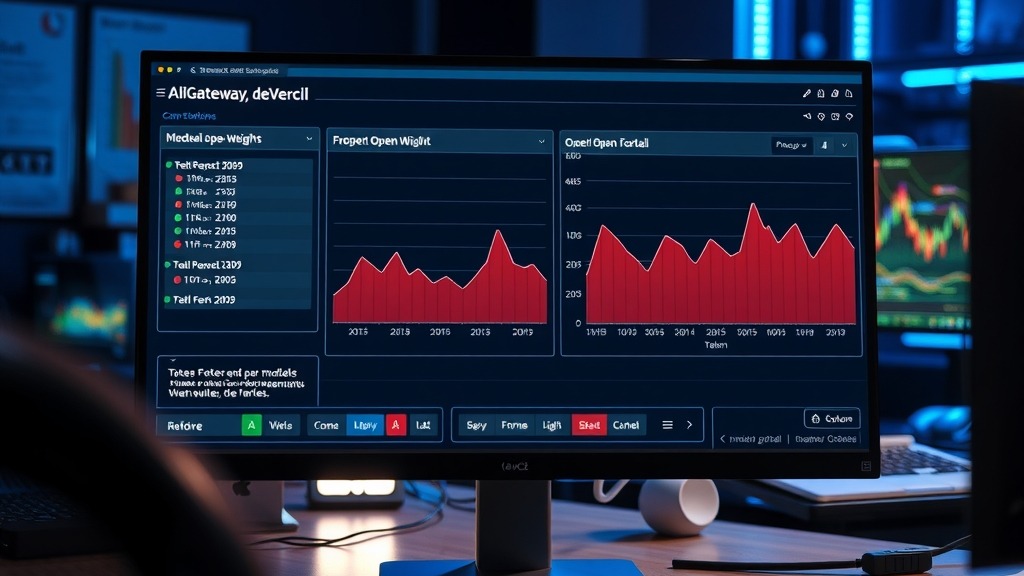Click the Cutore button with lock icon
The height and width of the screenshot is (576, 1024).
[832, 419]
